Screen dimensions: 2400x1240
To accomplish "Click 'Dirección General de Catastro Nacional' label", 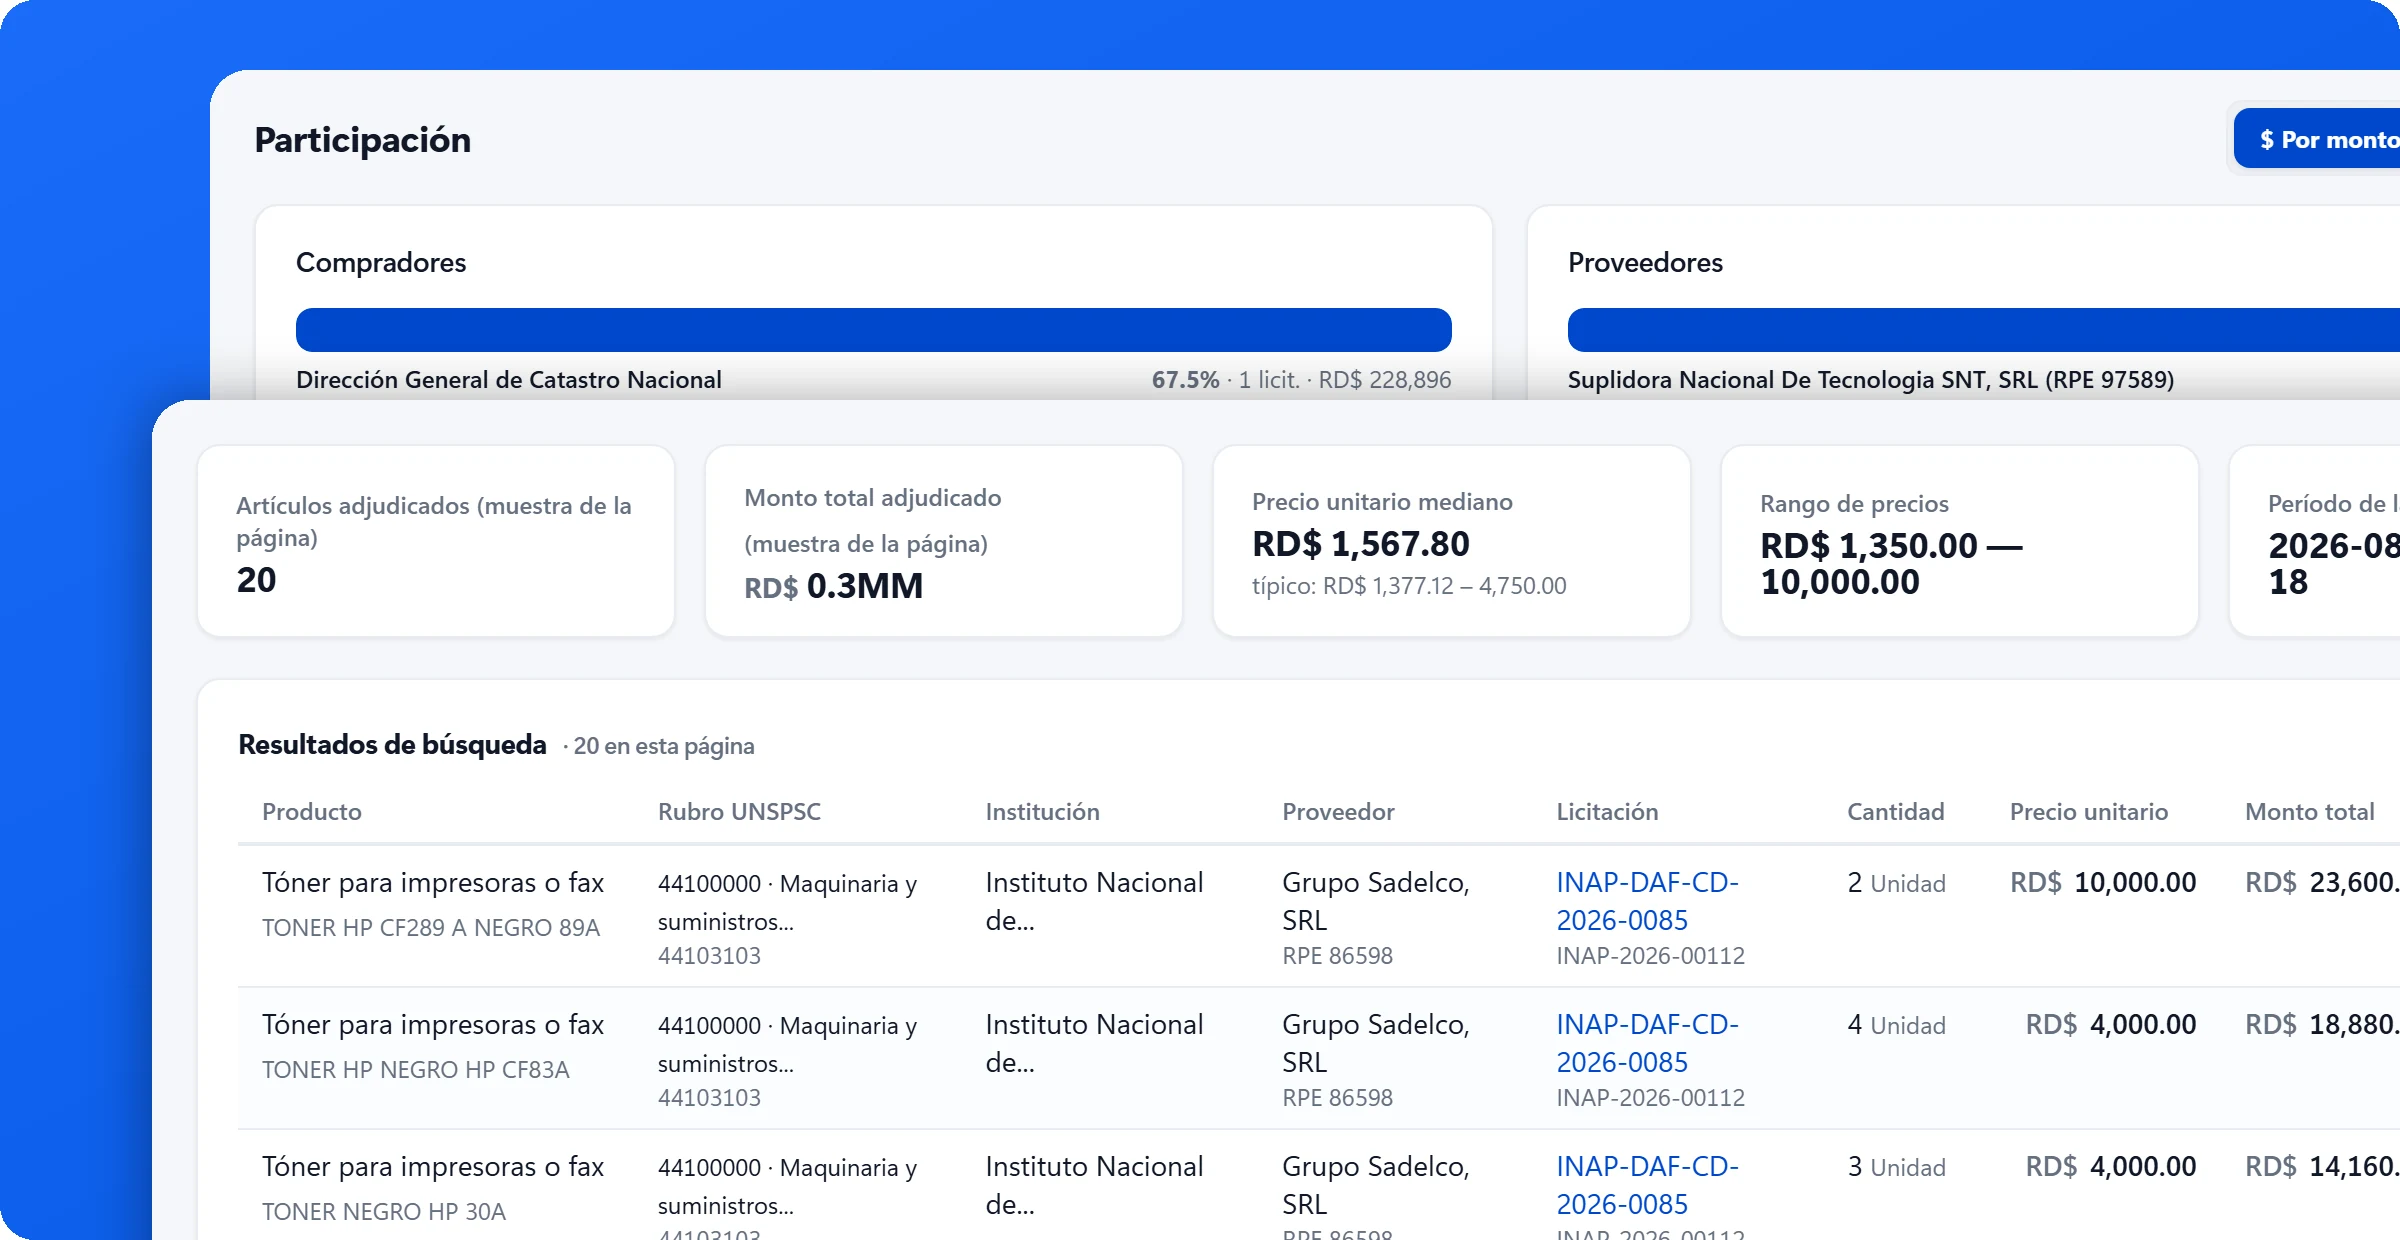I will [508, 380].
